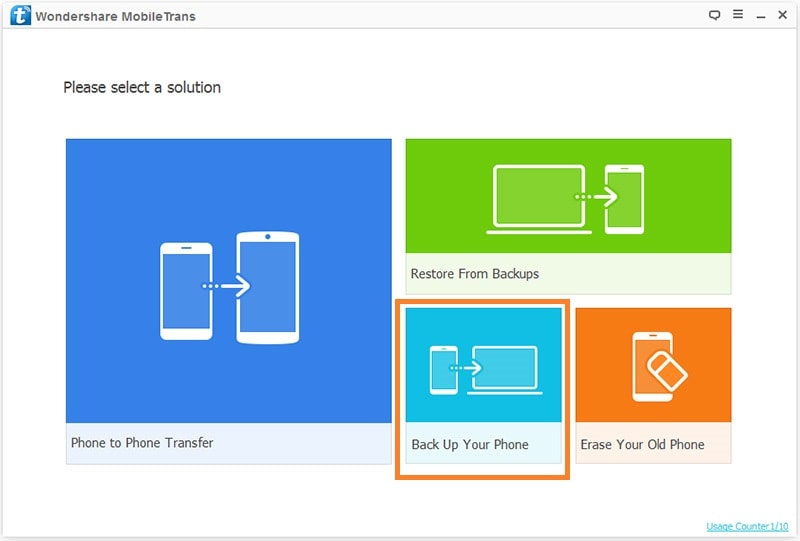Click the phone eraser icon on orange tile
Screen dimensions: 800x541
(659, 366)
